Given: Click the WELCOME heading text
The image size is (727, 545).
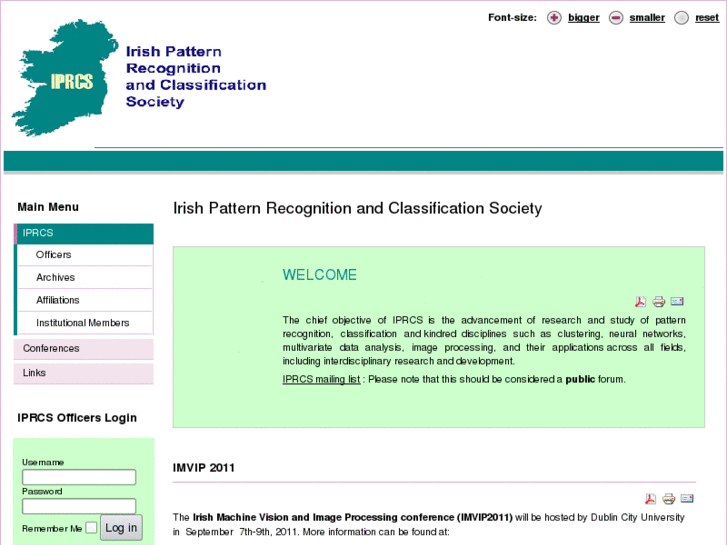Looking at the screenshot, I should [x=319, y=275].
